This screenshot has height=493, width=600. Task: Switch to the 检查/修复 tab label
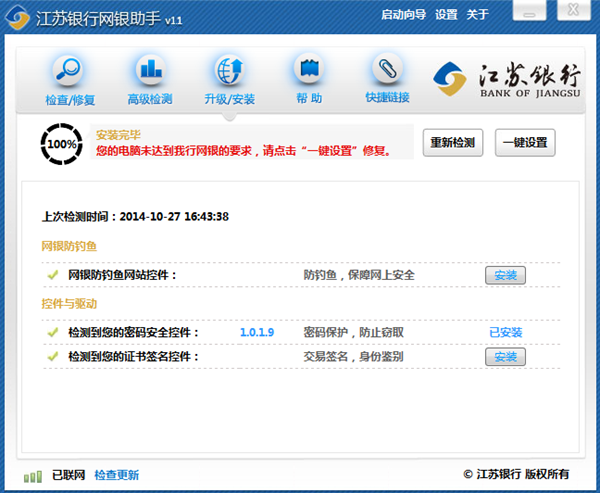point(70,100)
